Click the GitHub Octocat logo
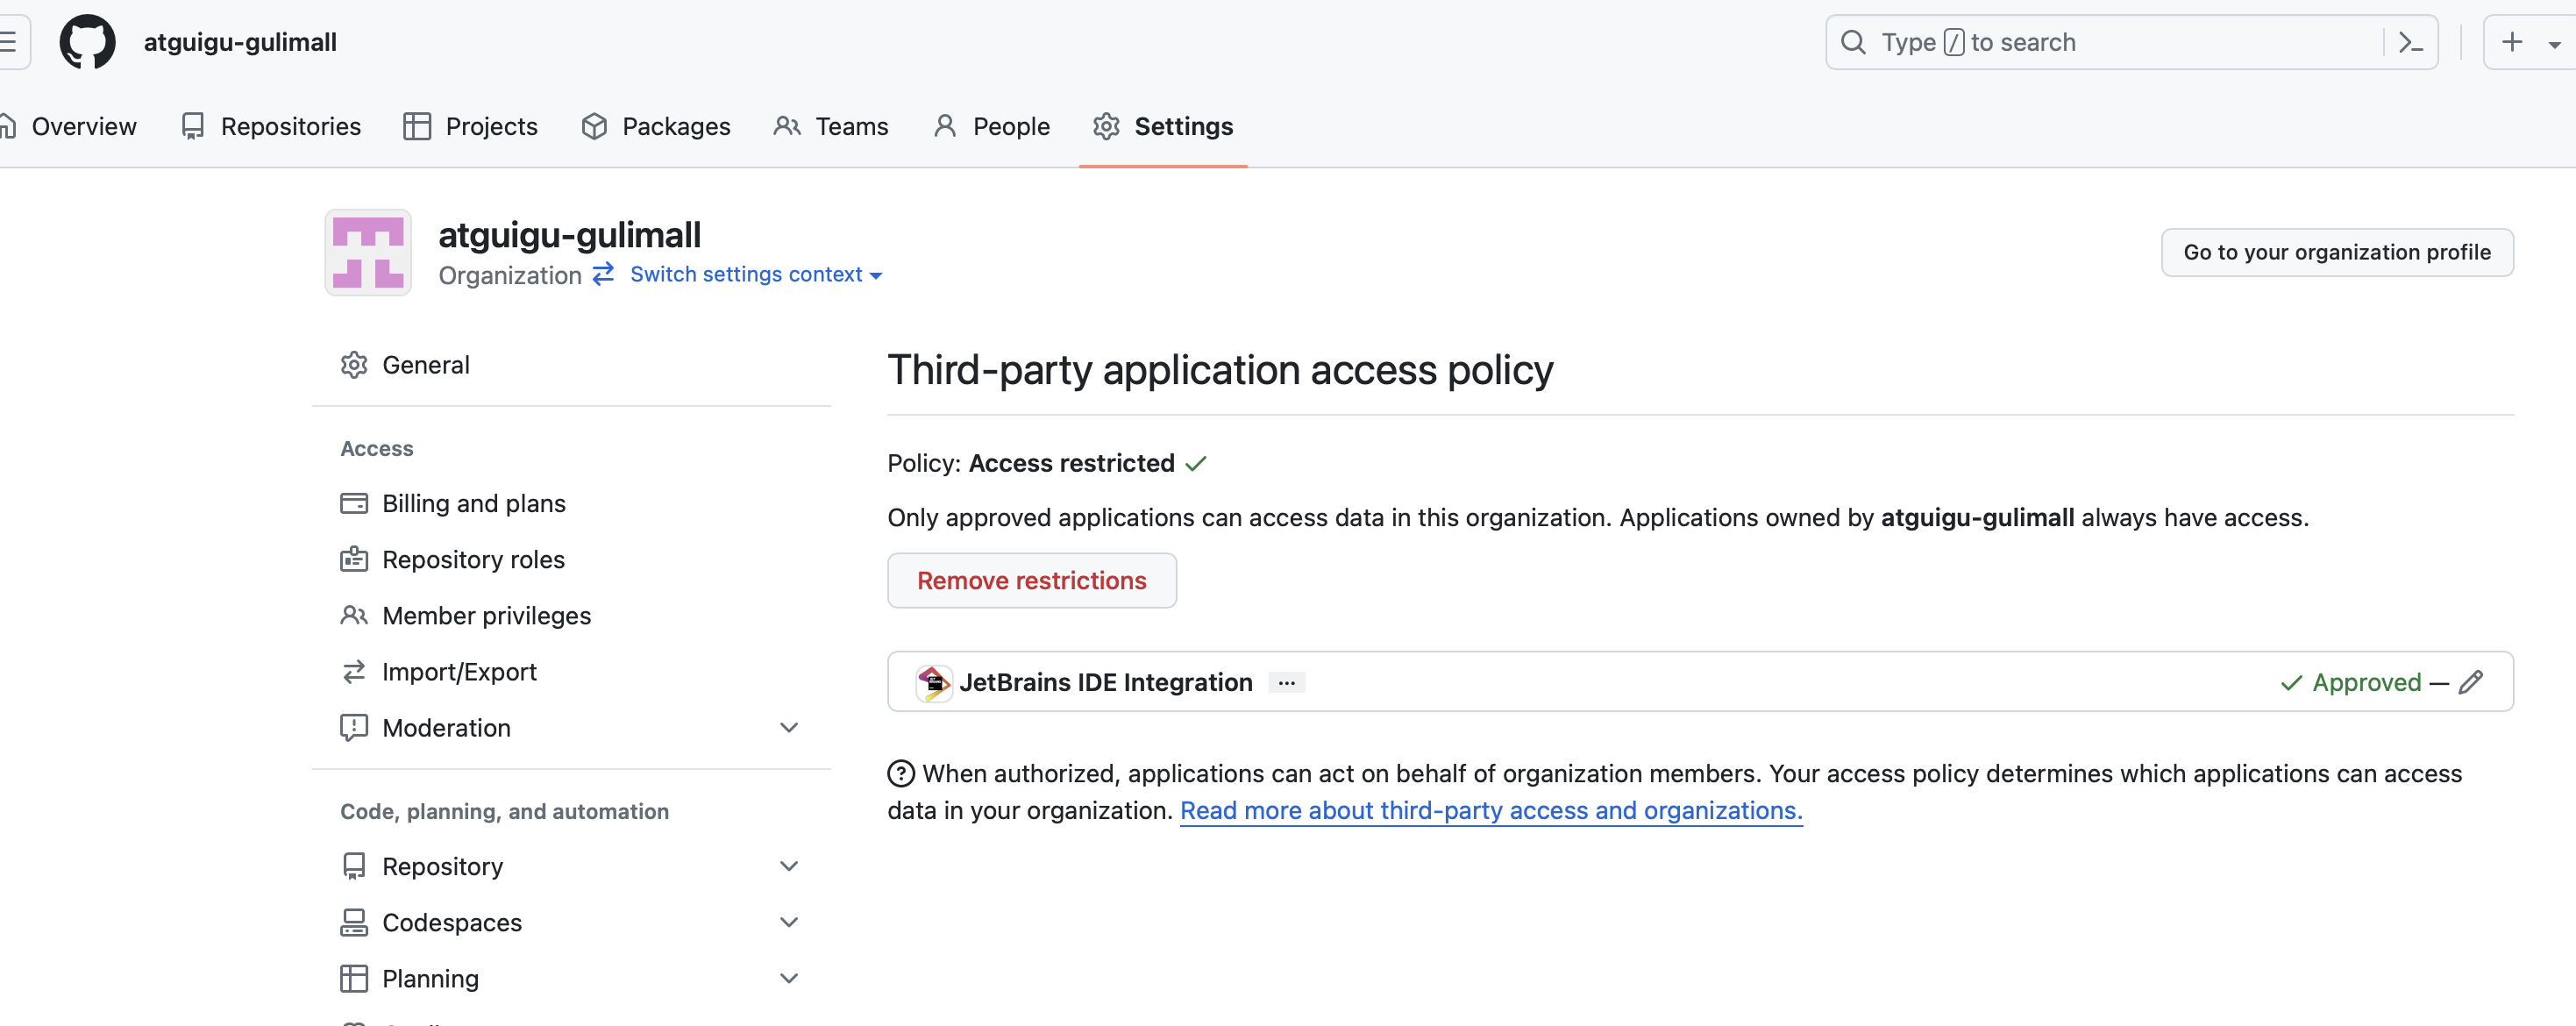 pos(87,42)
